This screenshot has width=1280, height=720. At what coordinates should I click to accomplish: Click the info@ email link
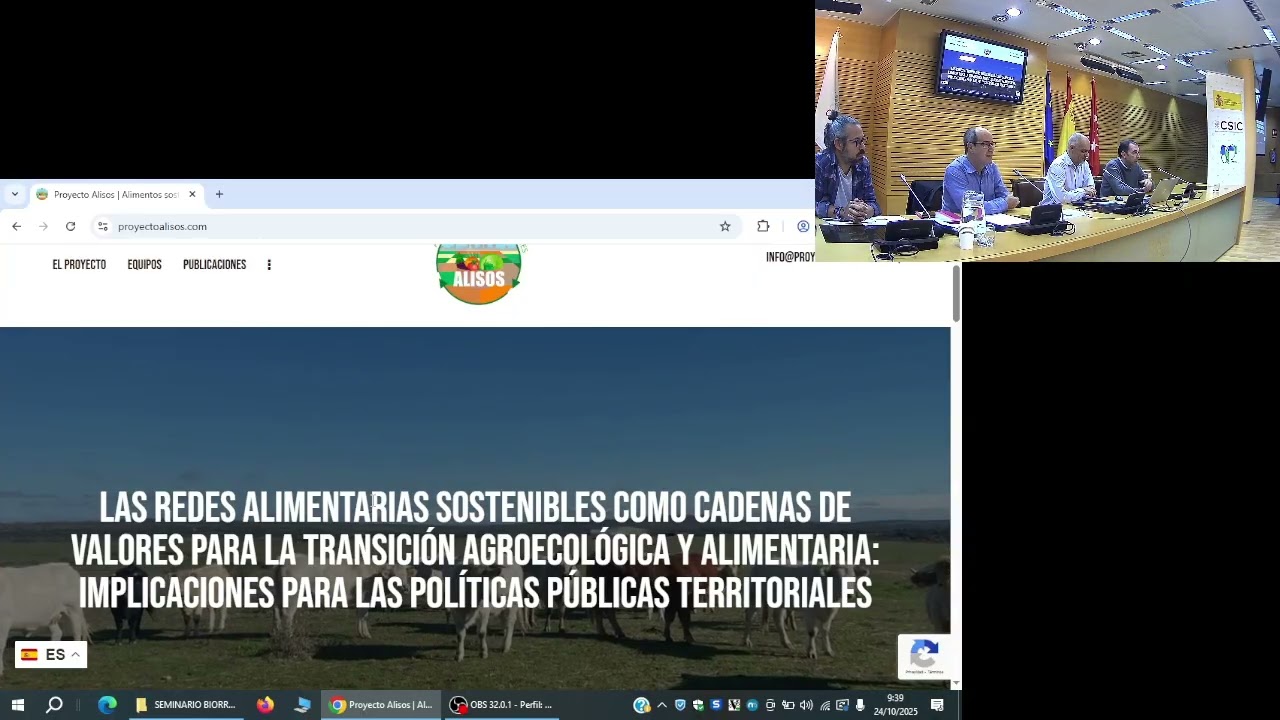click(790, 257)
